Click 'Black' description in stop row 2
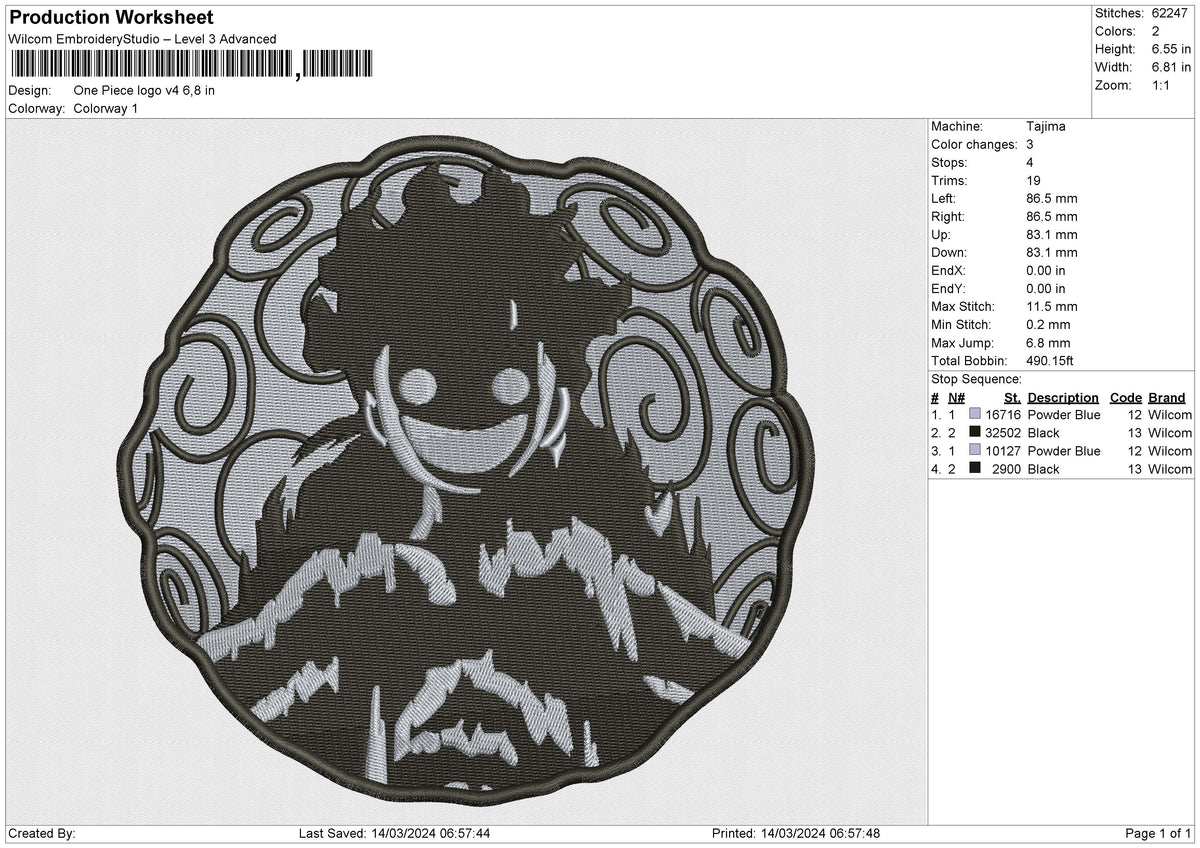 coord(1043,433)
